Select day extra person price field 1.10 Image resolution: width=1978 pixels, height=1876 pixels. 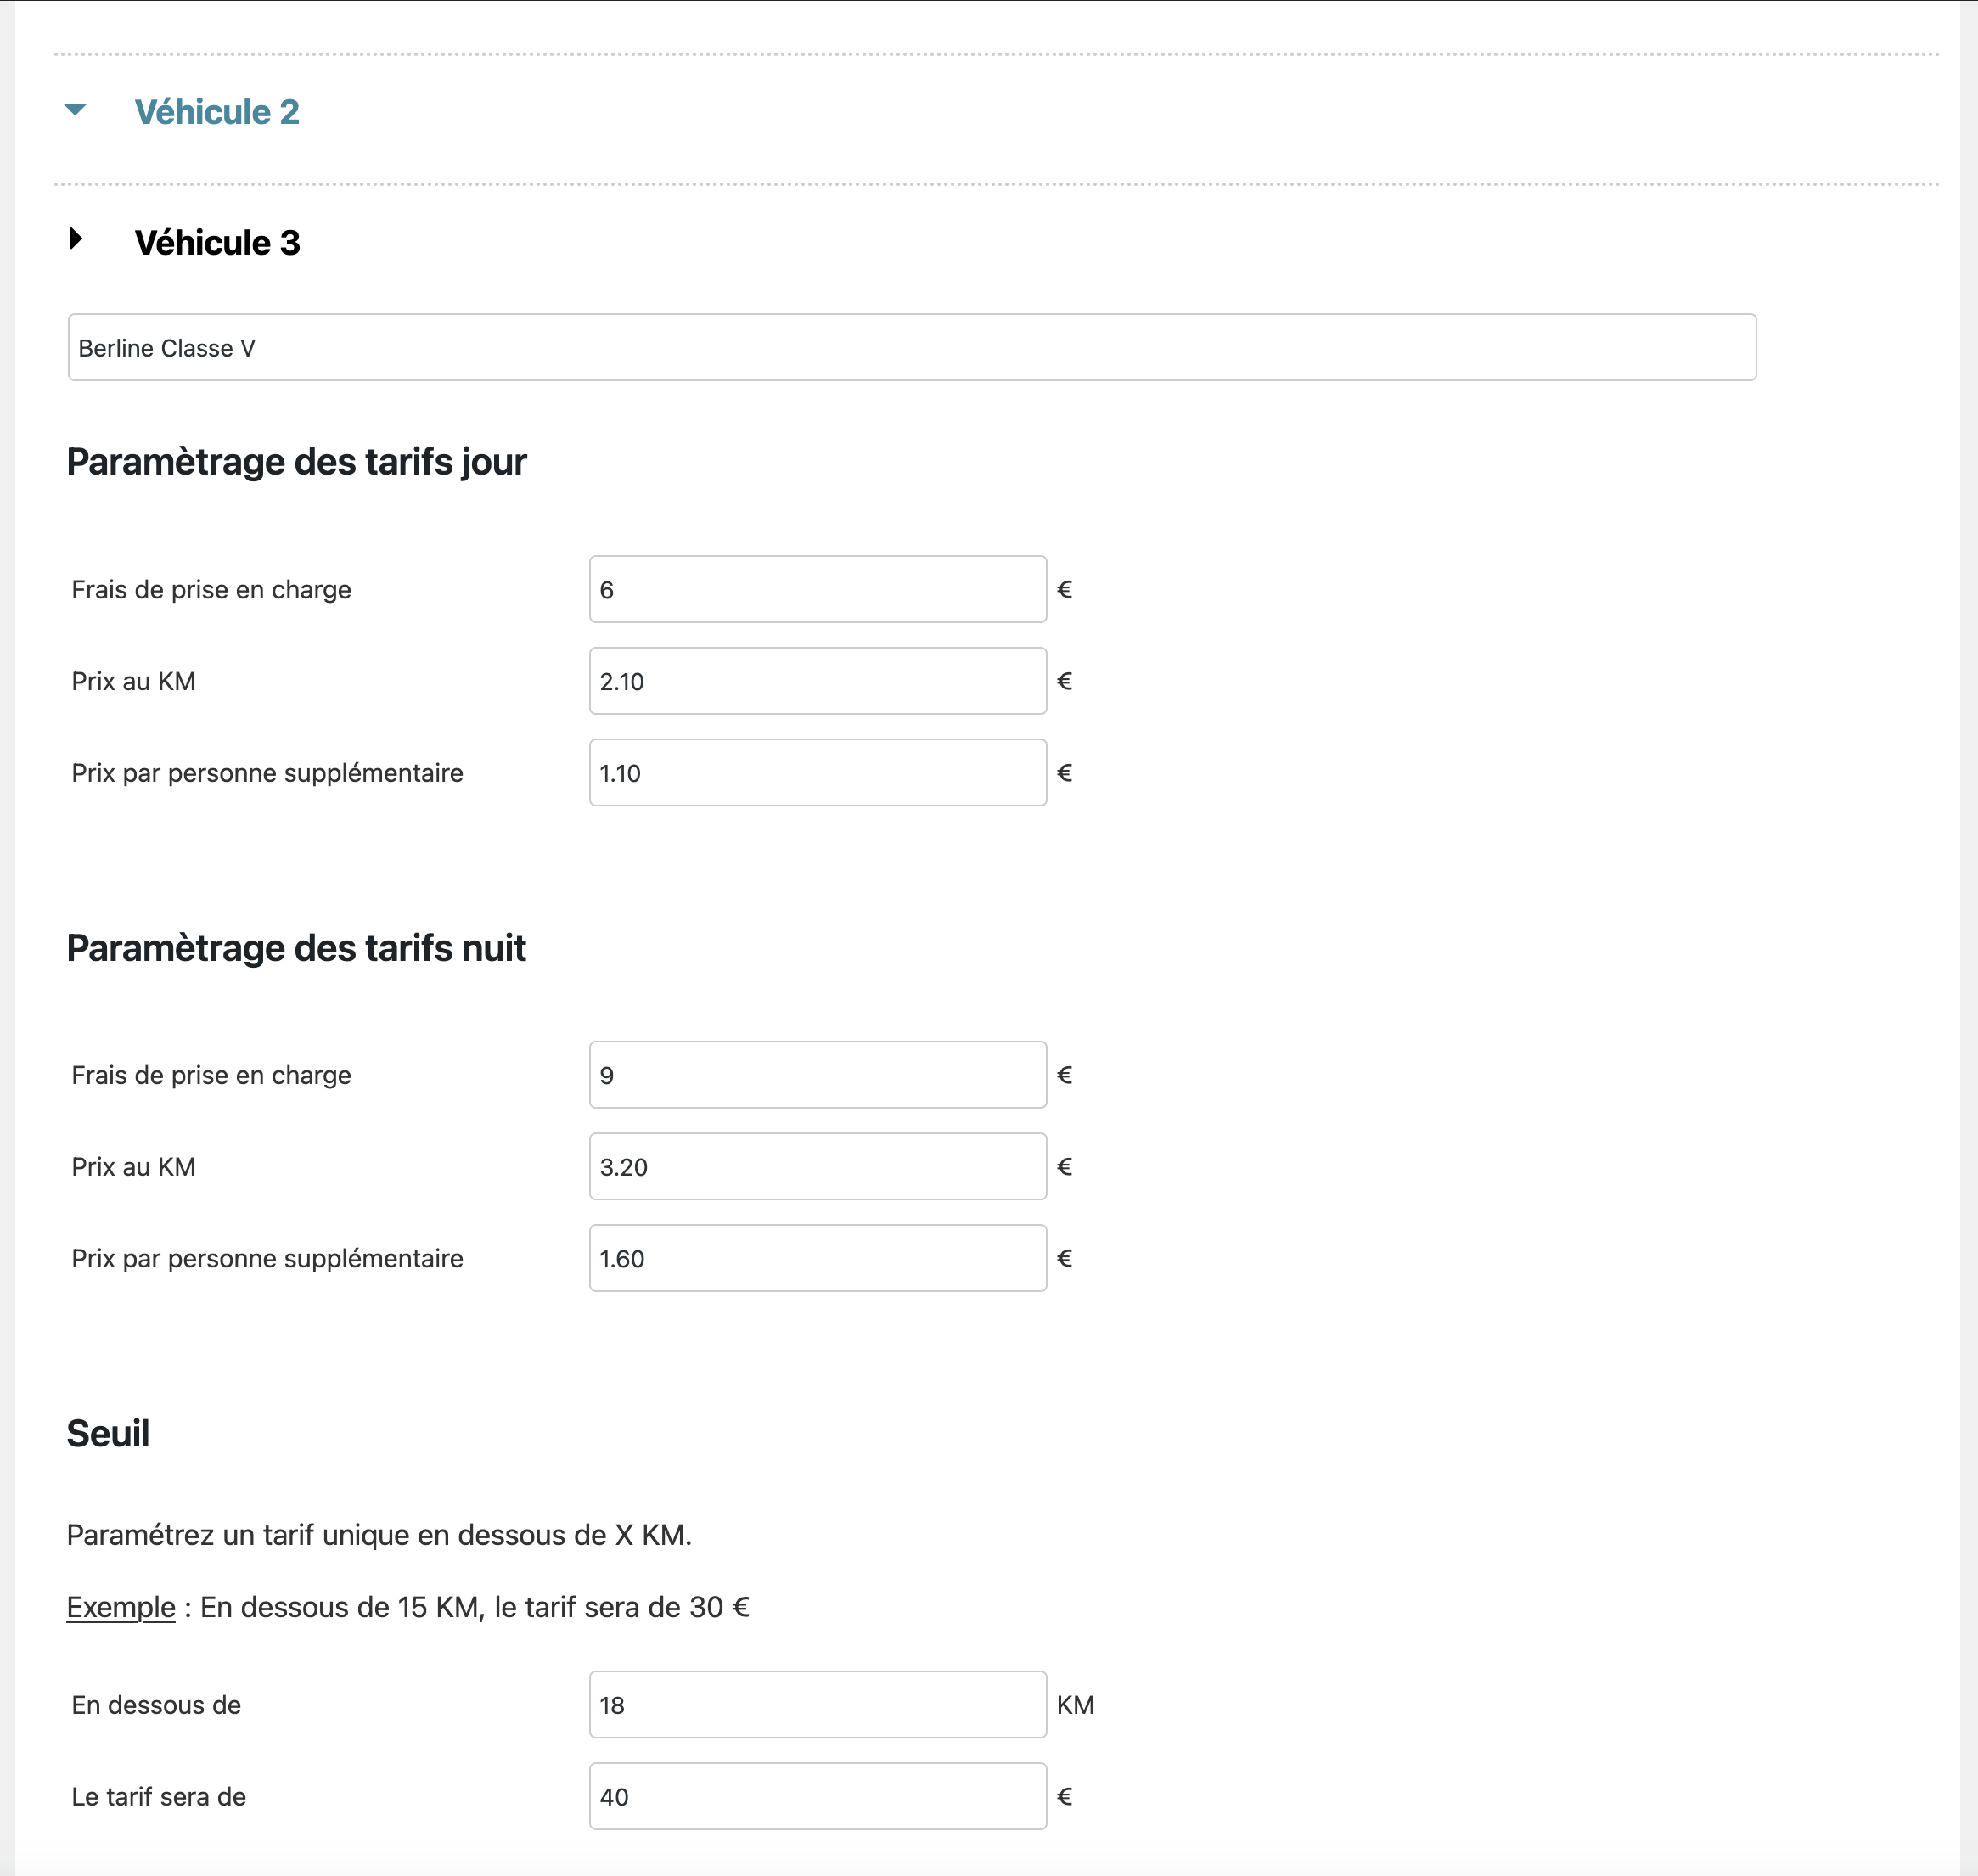[818, 773]
